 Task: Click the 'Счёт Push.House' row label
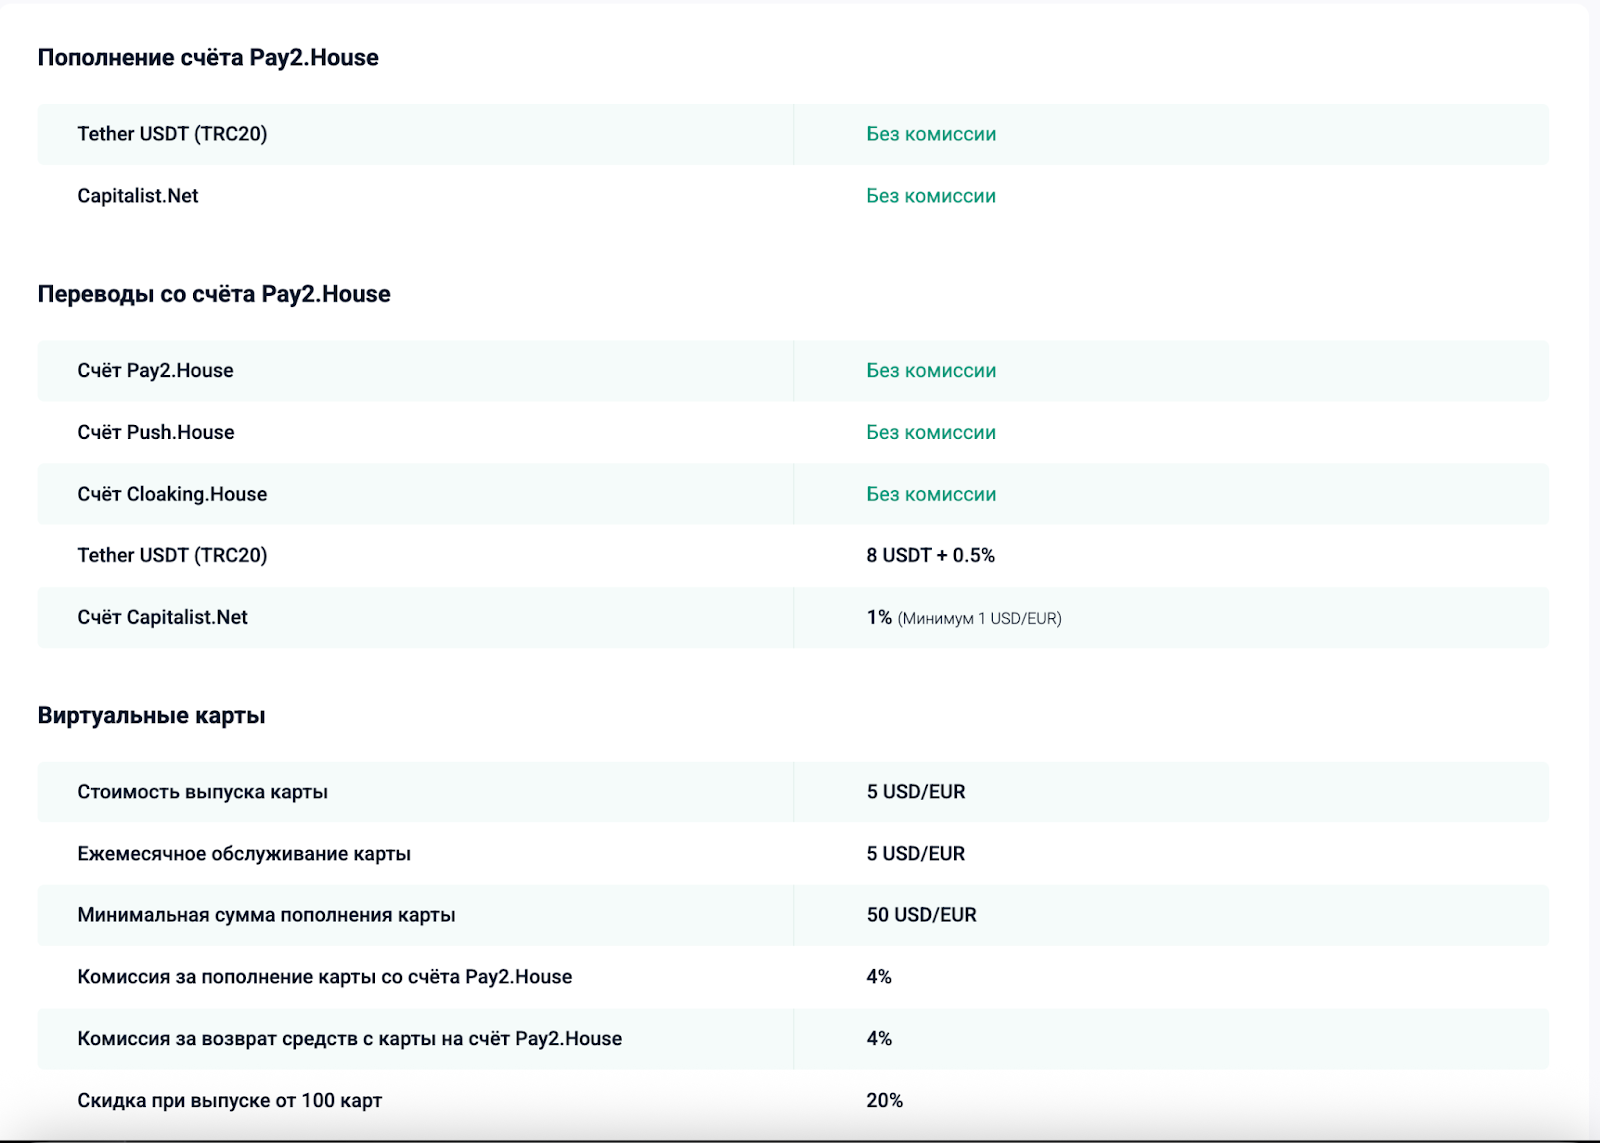[x=156, y=432]
